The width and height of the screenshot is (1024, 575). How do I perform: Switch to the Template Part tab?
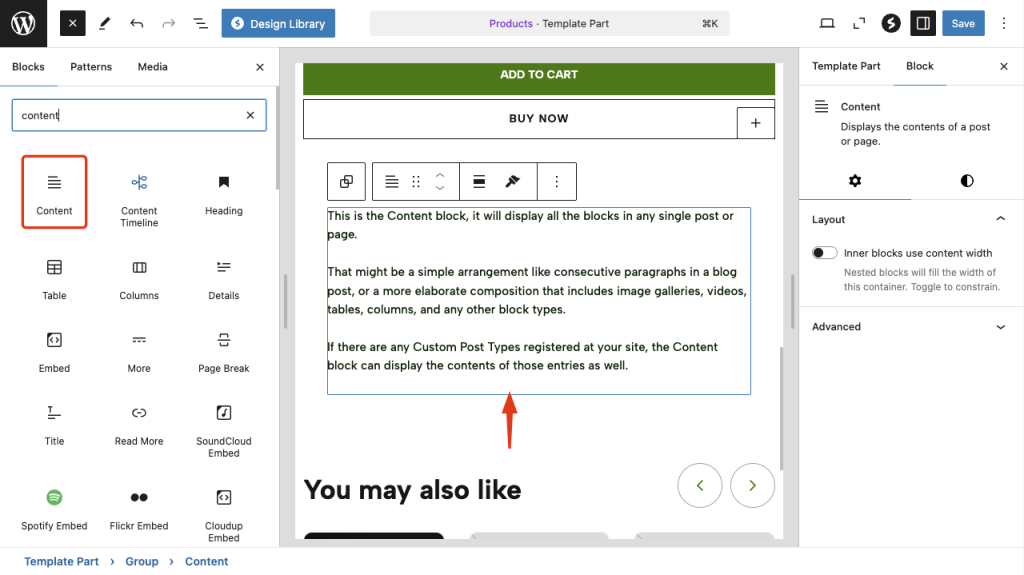click(x=846, y=66)
